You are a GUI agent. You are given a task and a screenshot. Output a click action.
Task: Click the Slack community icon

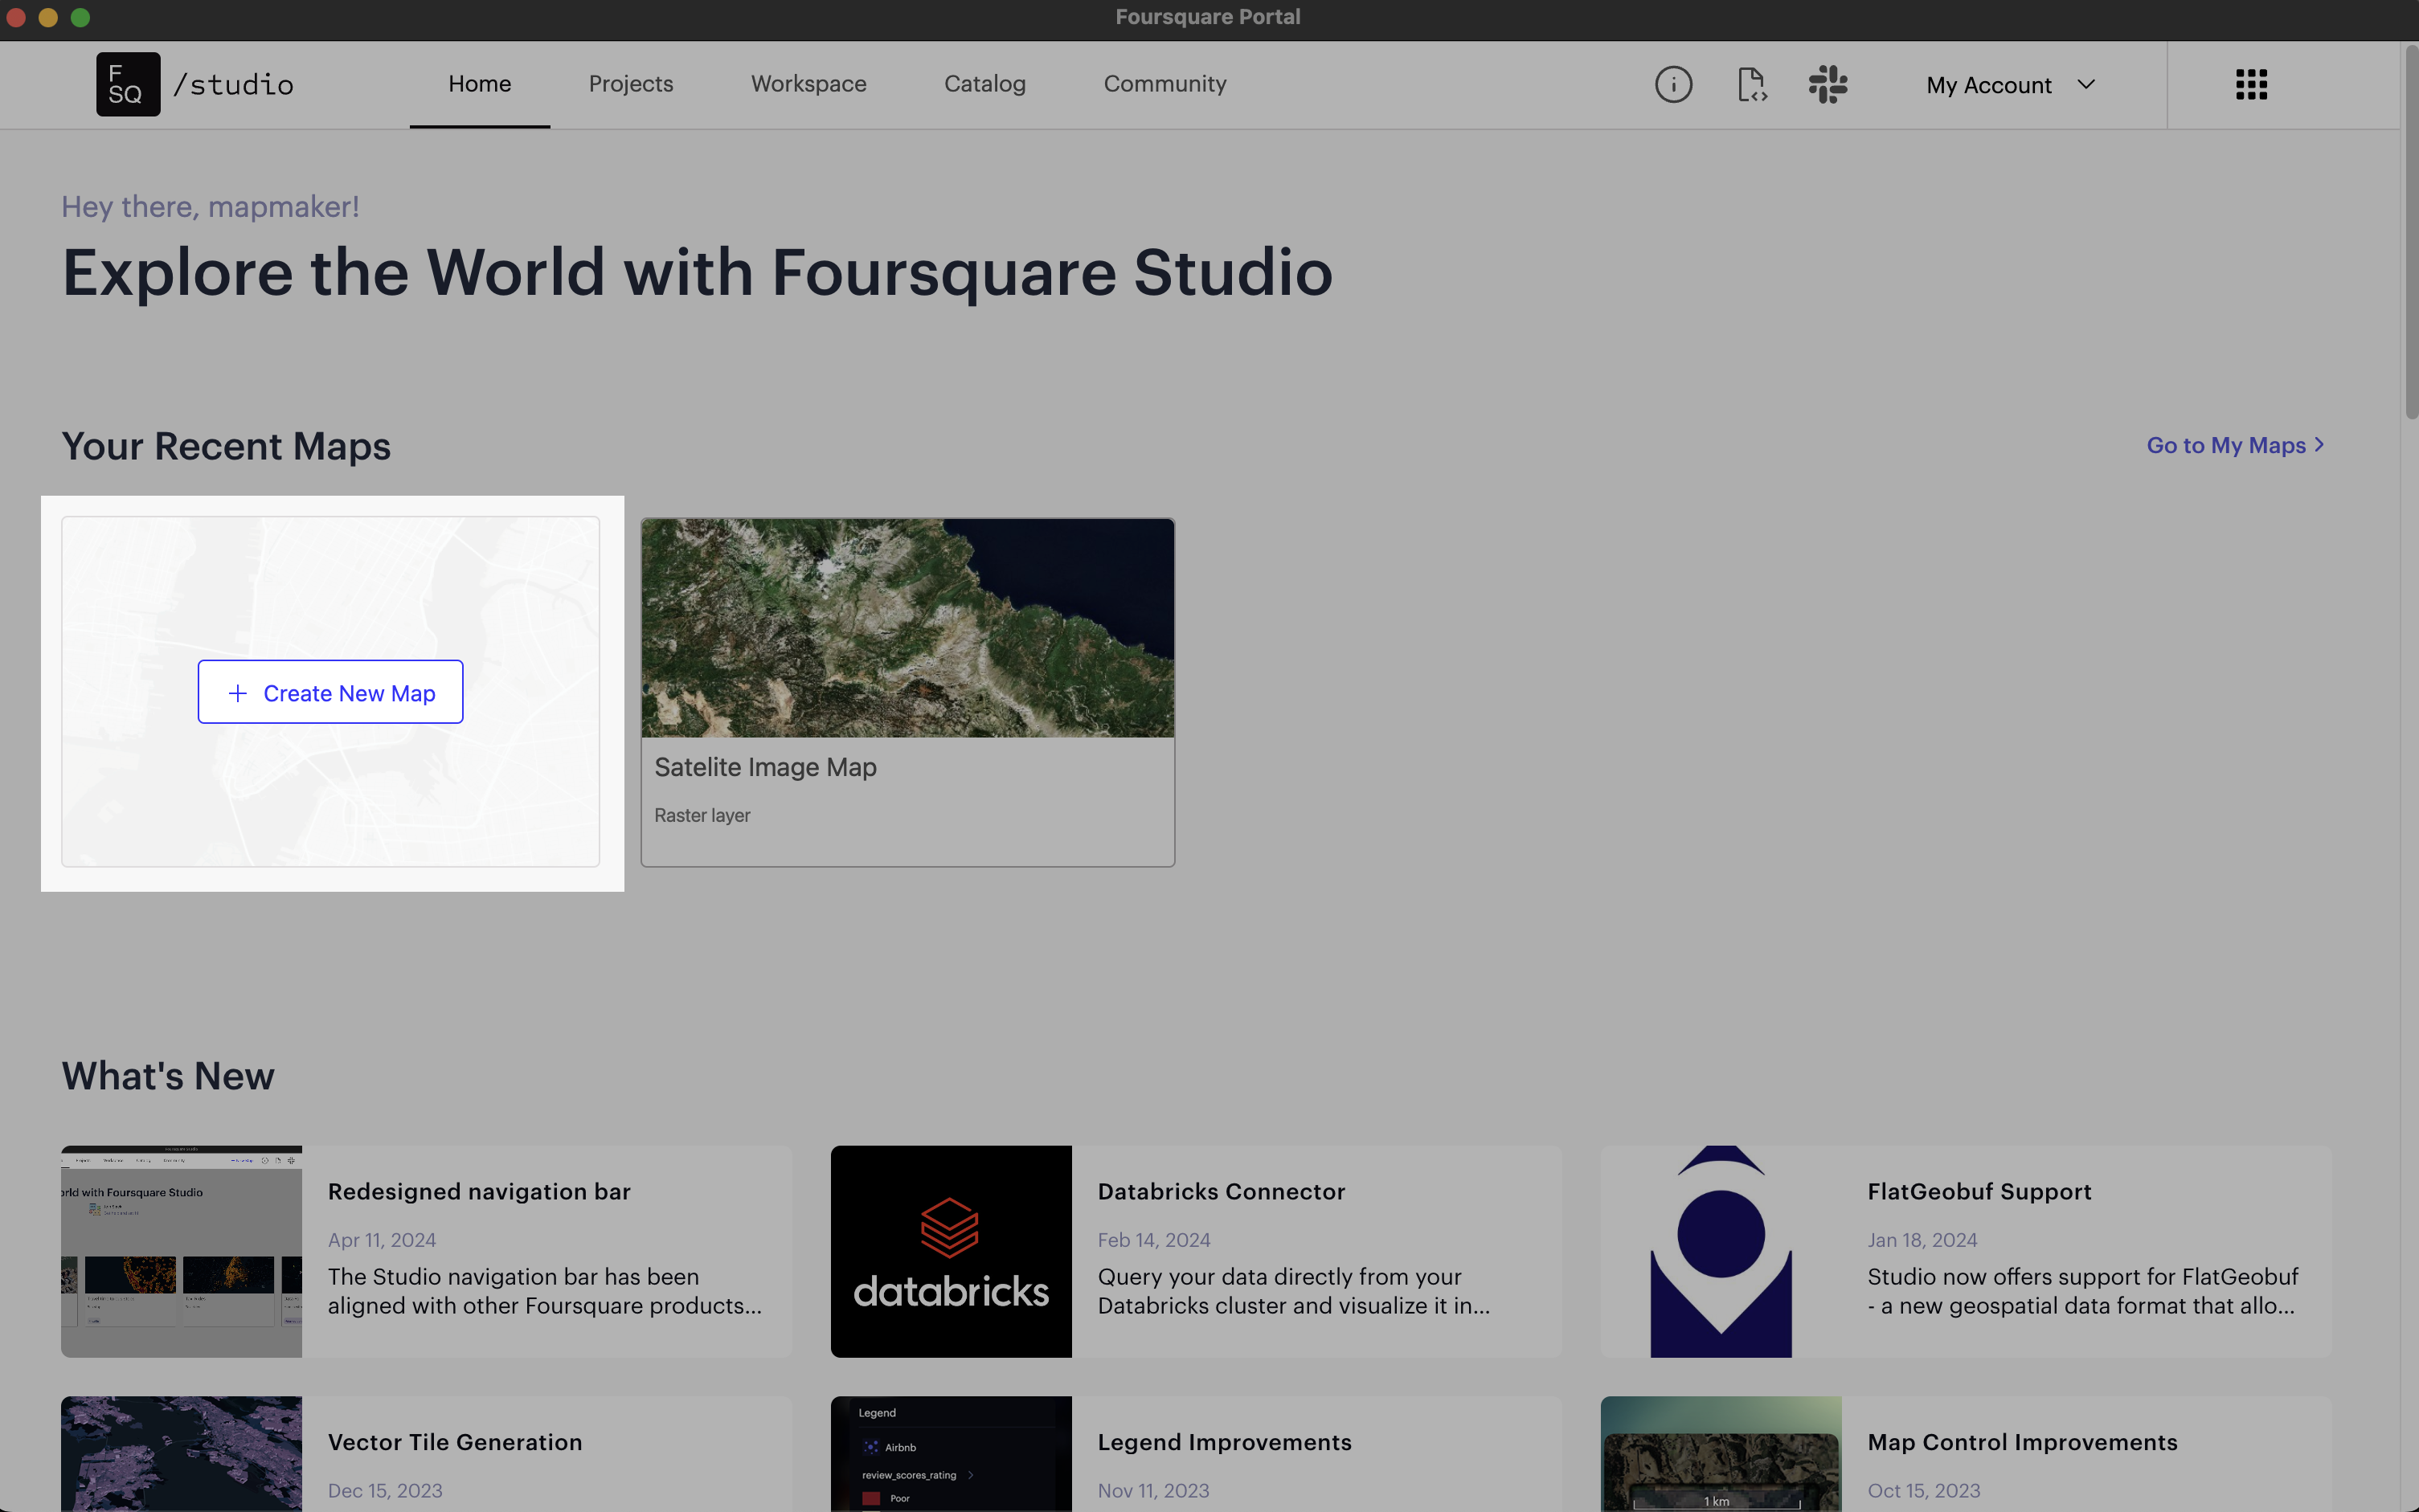[1828, 84]
